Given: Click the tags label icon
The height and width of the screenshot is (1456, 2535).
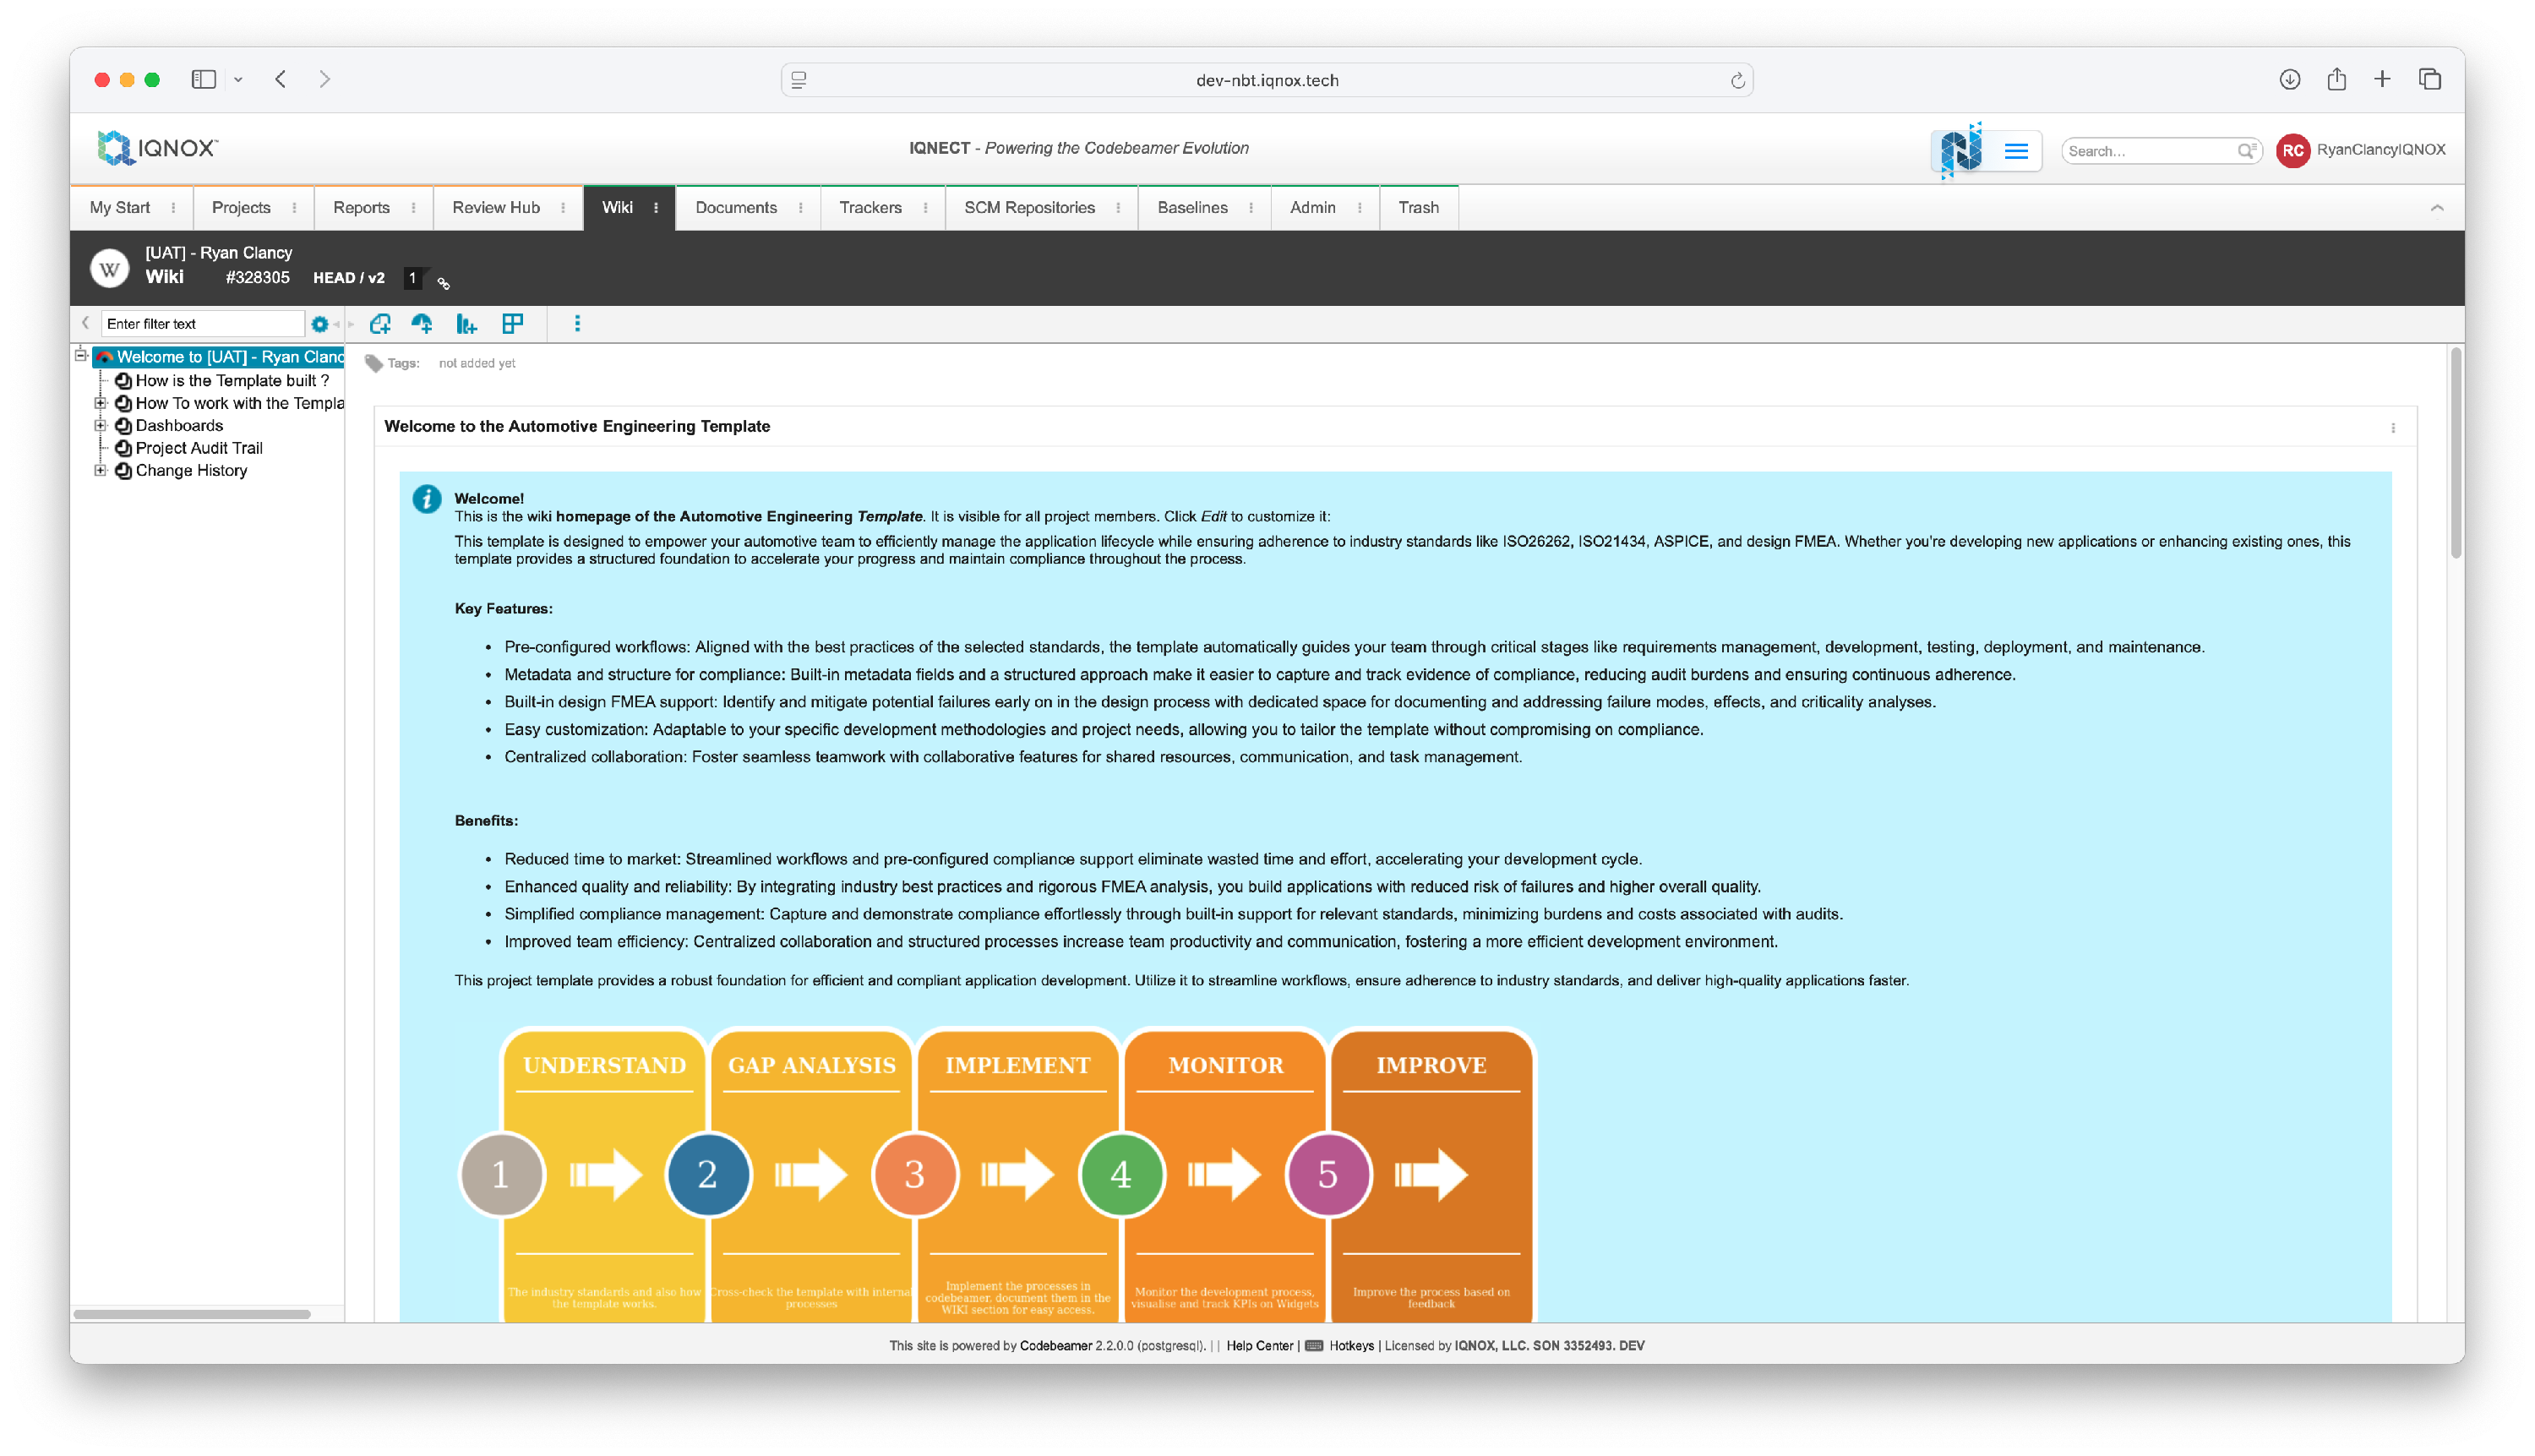Looking at the screenshot, I should point(374,363).
